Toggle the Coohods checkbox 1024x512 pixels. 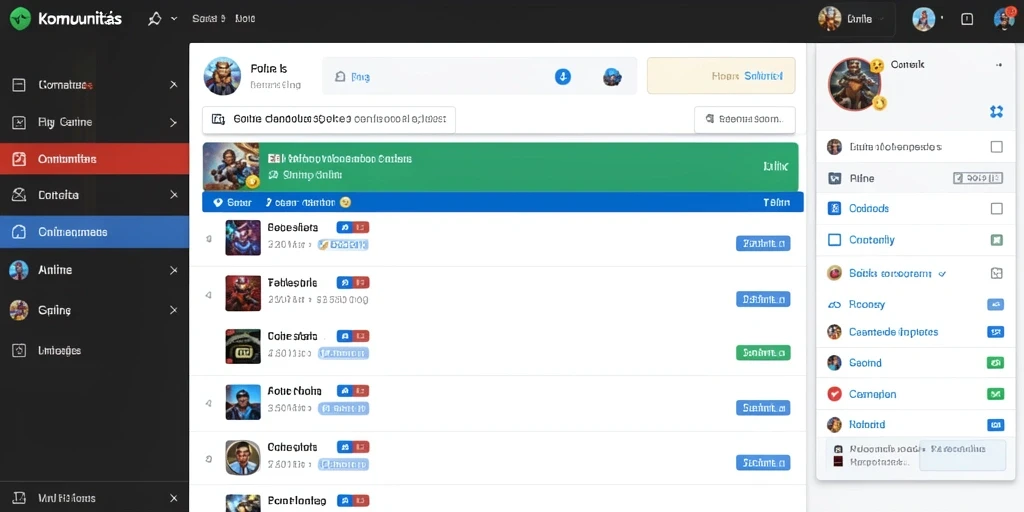(997, 208)
